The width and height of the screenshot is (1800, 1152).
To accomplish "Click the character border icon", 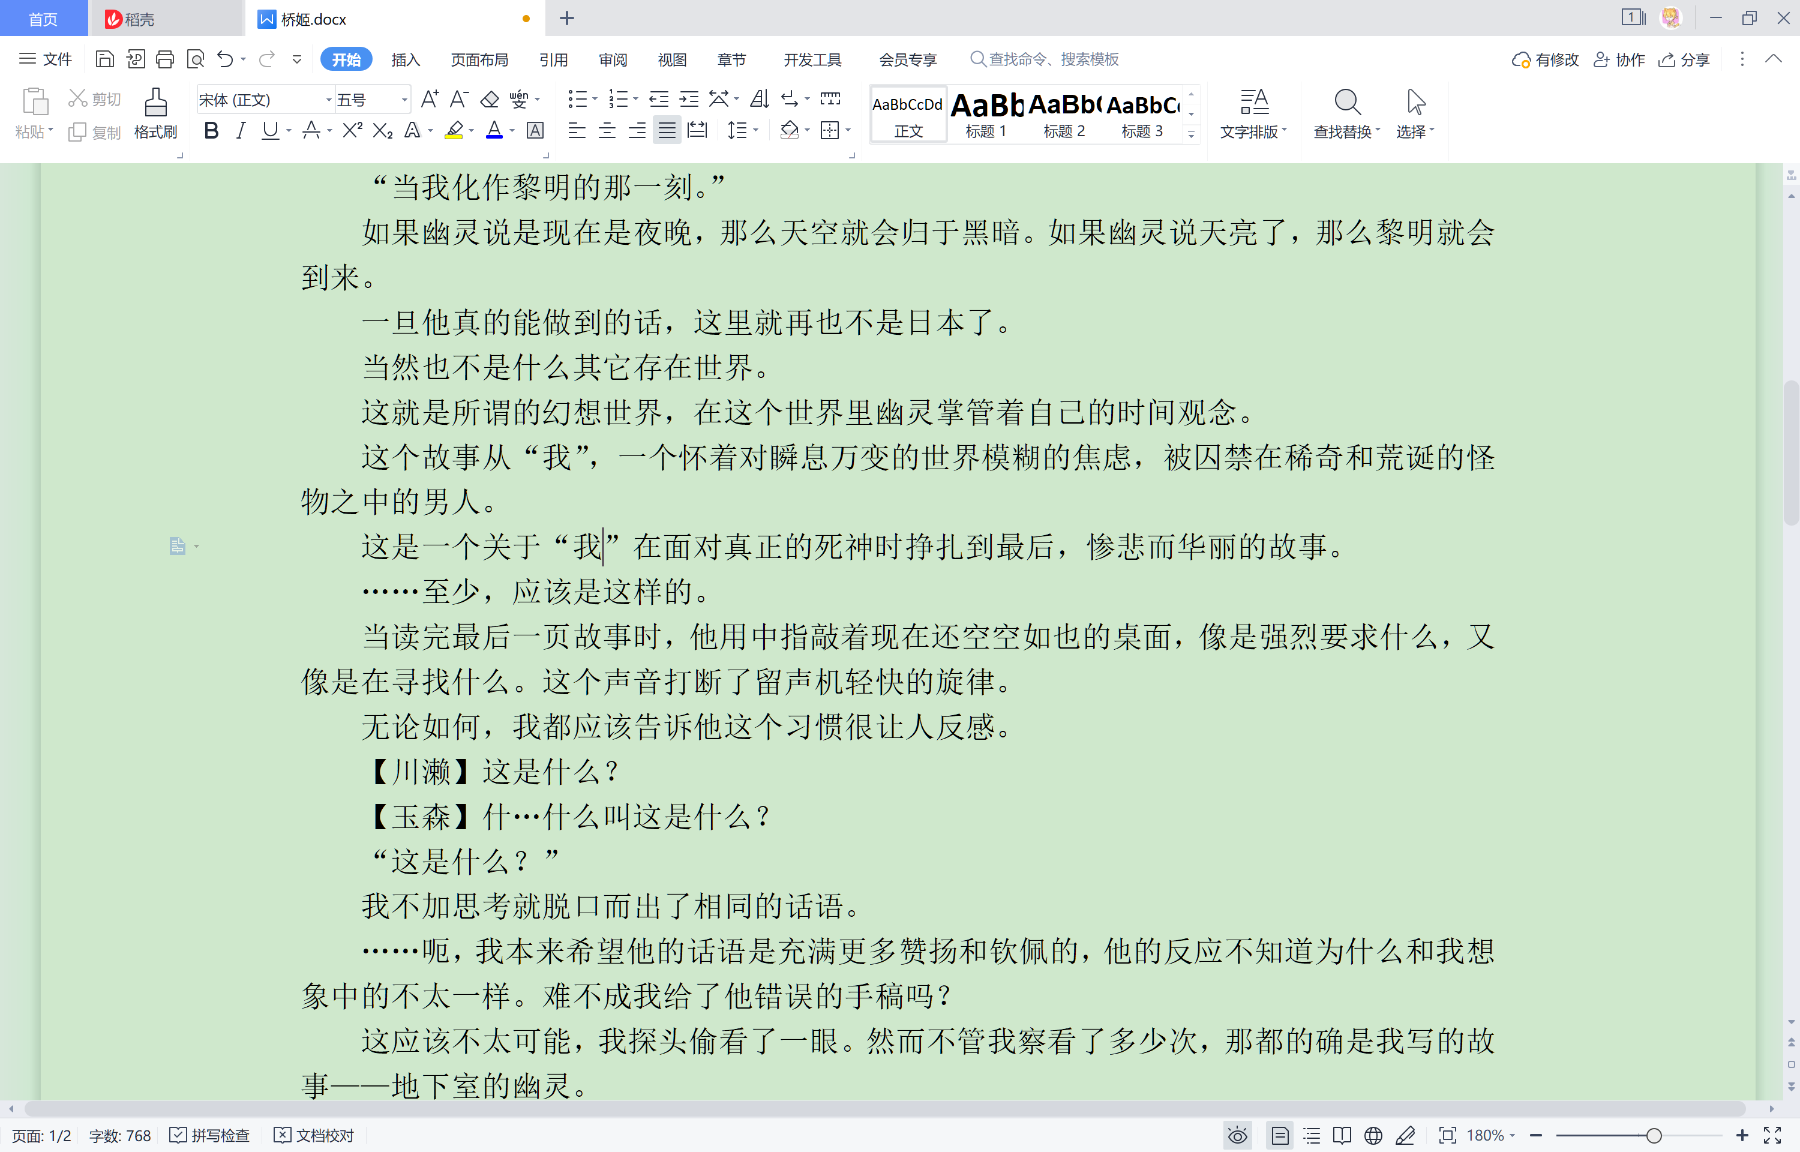I will pyautogui.click(x=536, y=130).
